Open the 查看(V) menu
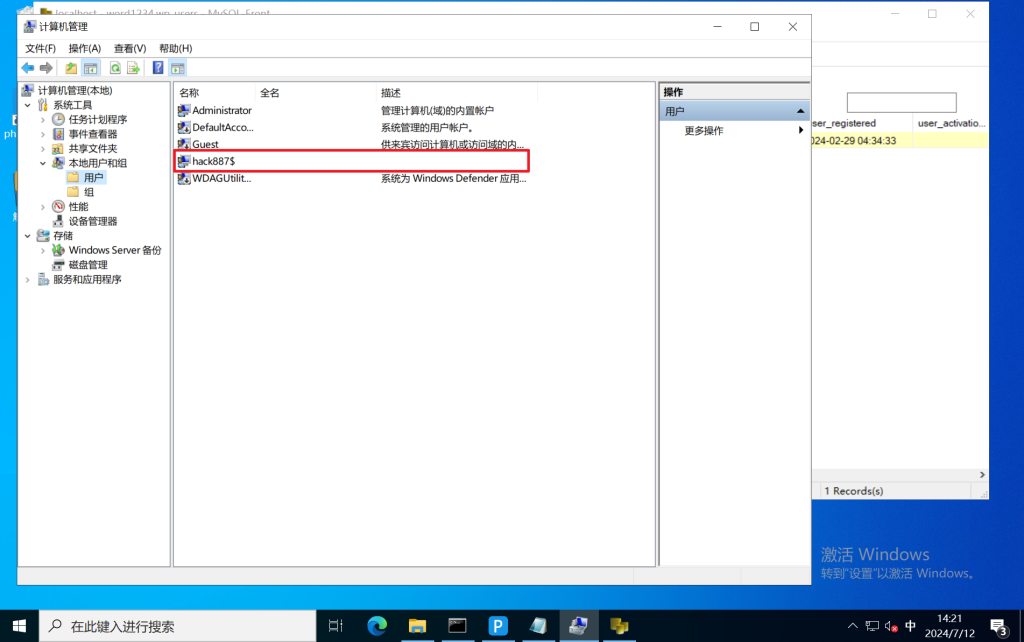1024x642 pixels. [130, 48]
